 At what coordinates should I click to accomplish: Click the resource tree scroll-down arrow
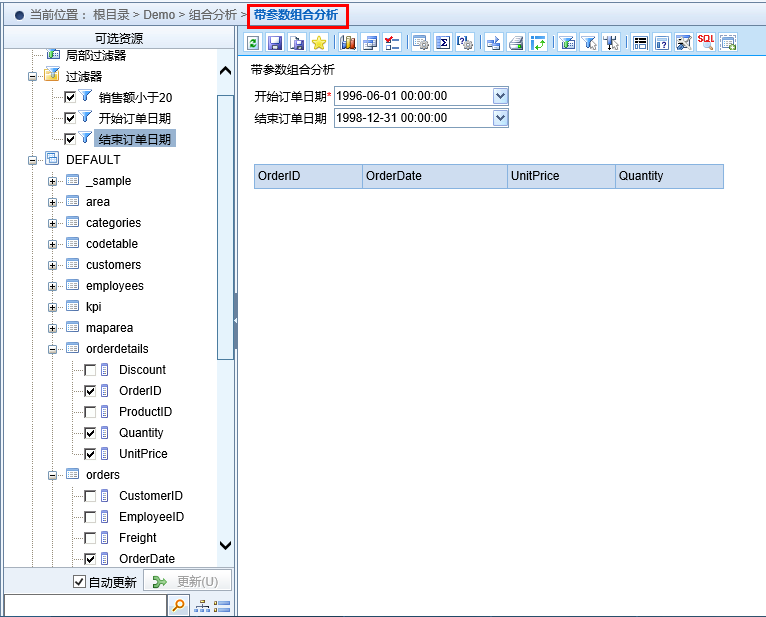[x=225, y=545]
